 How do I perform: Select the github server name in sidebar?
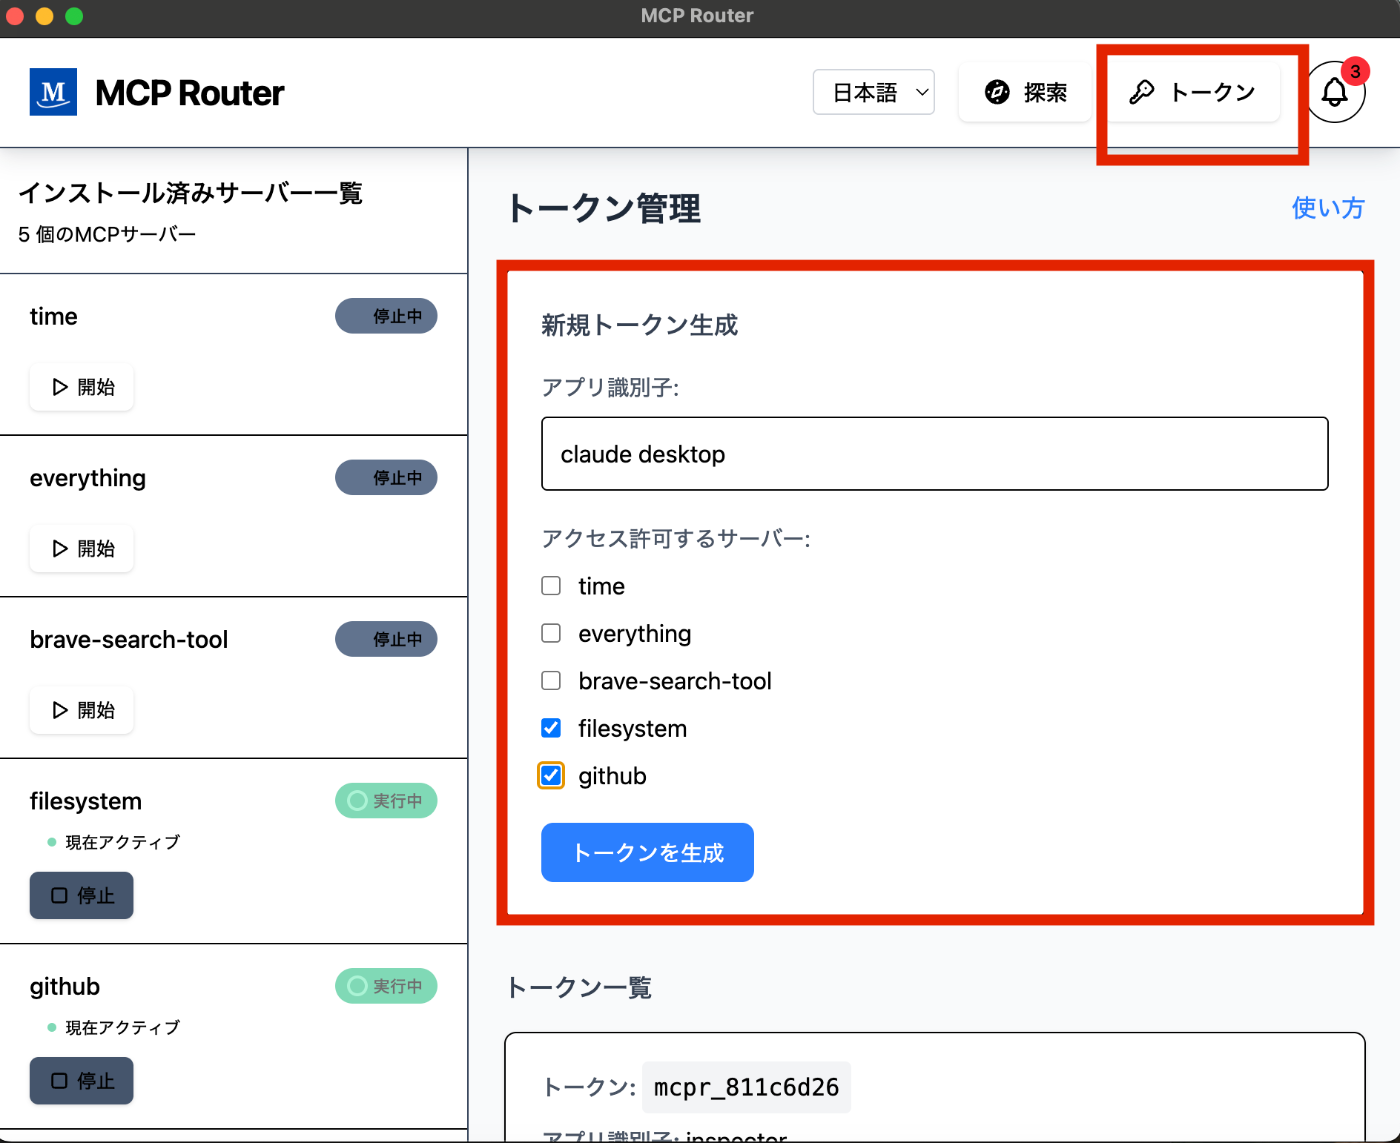65,987
